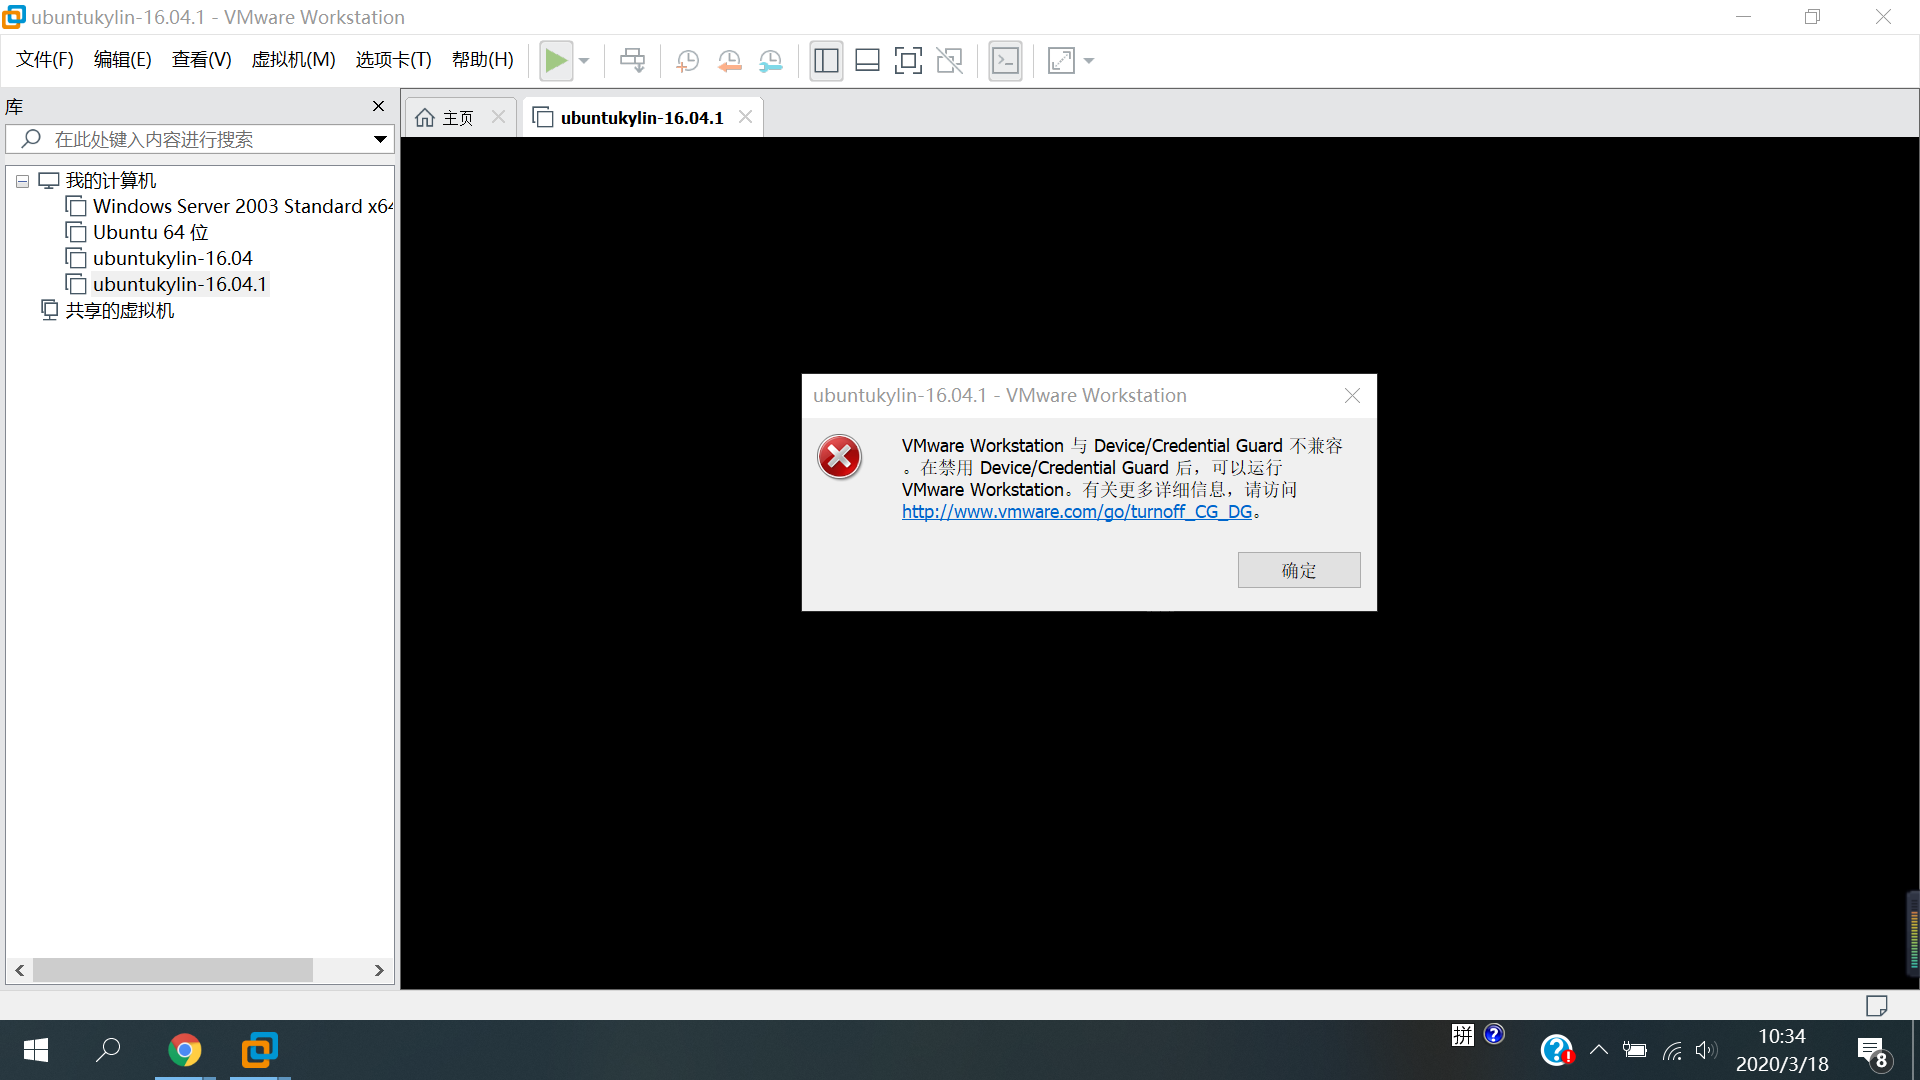Select Ubuntu 64 位 virtual machine

(150, 232)
